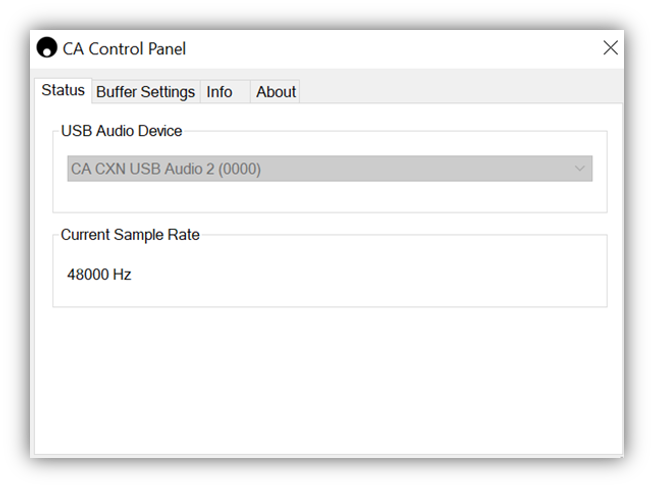The image size is (654, 488).
Task: Select the Info tab
Action: [219, 92]
